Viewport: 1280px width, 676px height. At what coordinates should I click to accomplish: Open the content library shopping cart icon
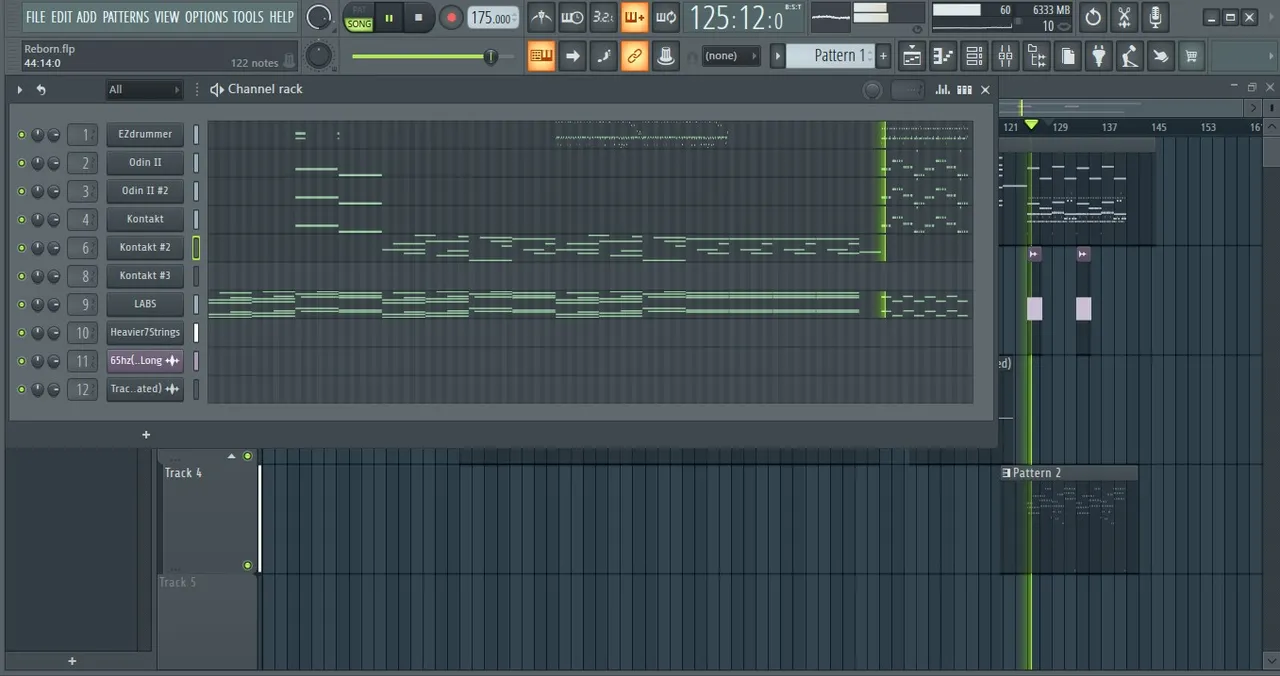point(1191,56)
